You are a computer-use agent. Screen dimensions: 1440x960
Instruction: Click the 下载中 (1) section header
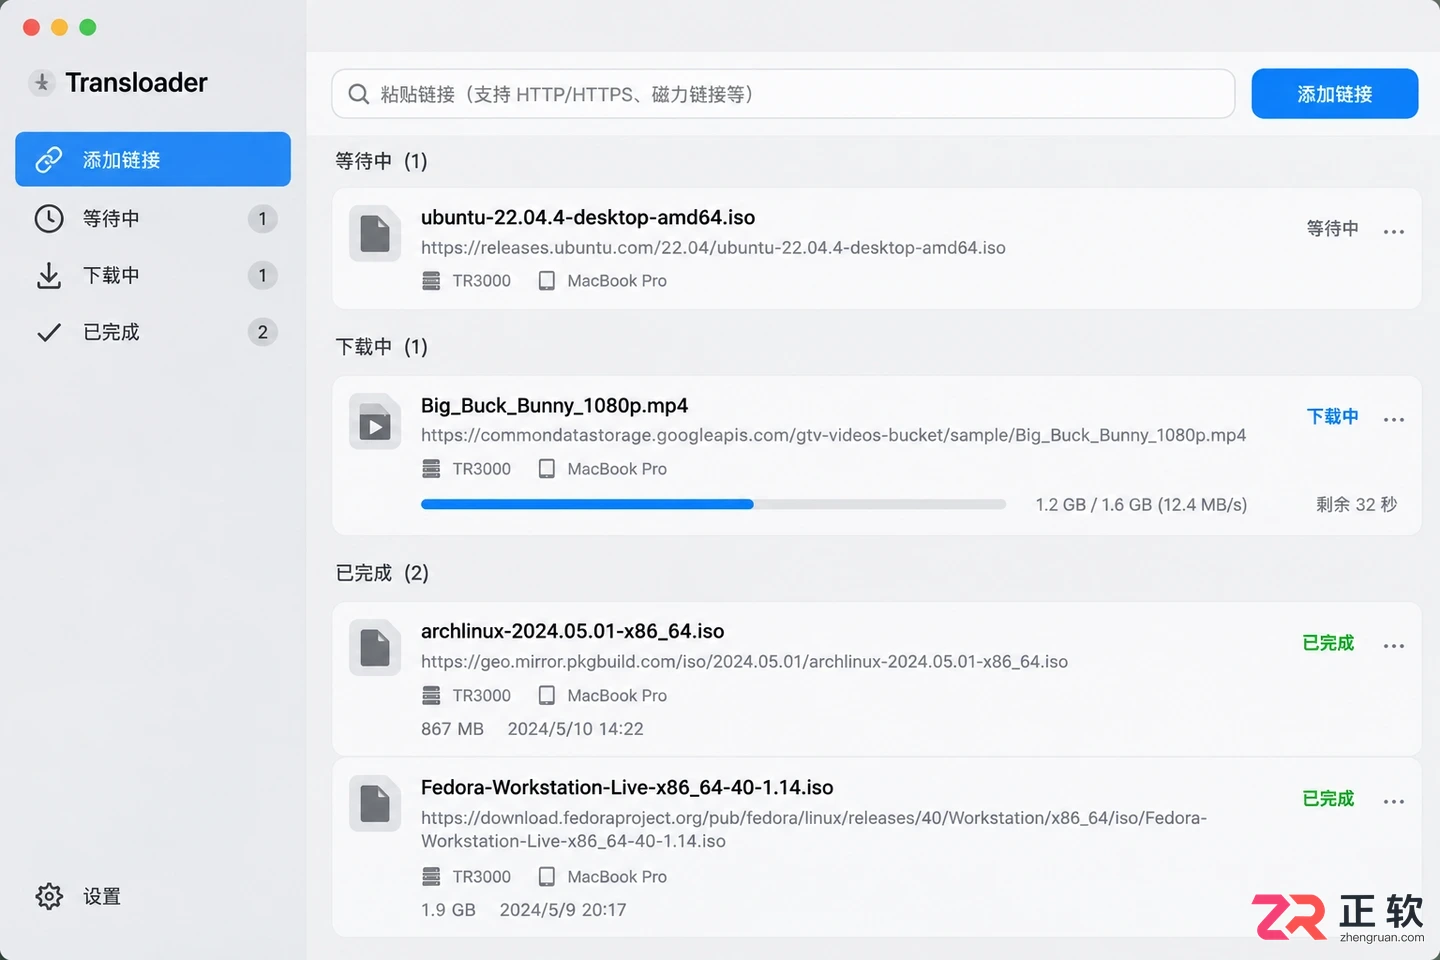pos(381,347)
